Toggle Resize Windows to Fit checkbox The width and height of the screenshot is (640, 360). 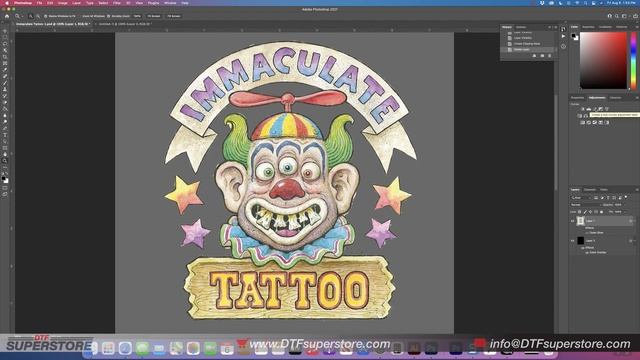pyautogui.click(x=45, y=16)
